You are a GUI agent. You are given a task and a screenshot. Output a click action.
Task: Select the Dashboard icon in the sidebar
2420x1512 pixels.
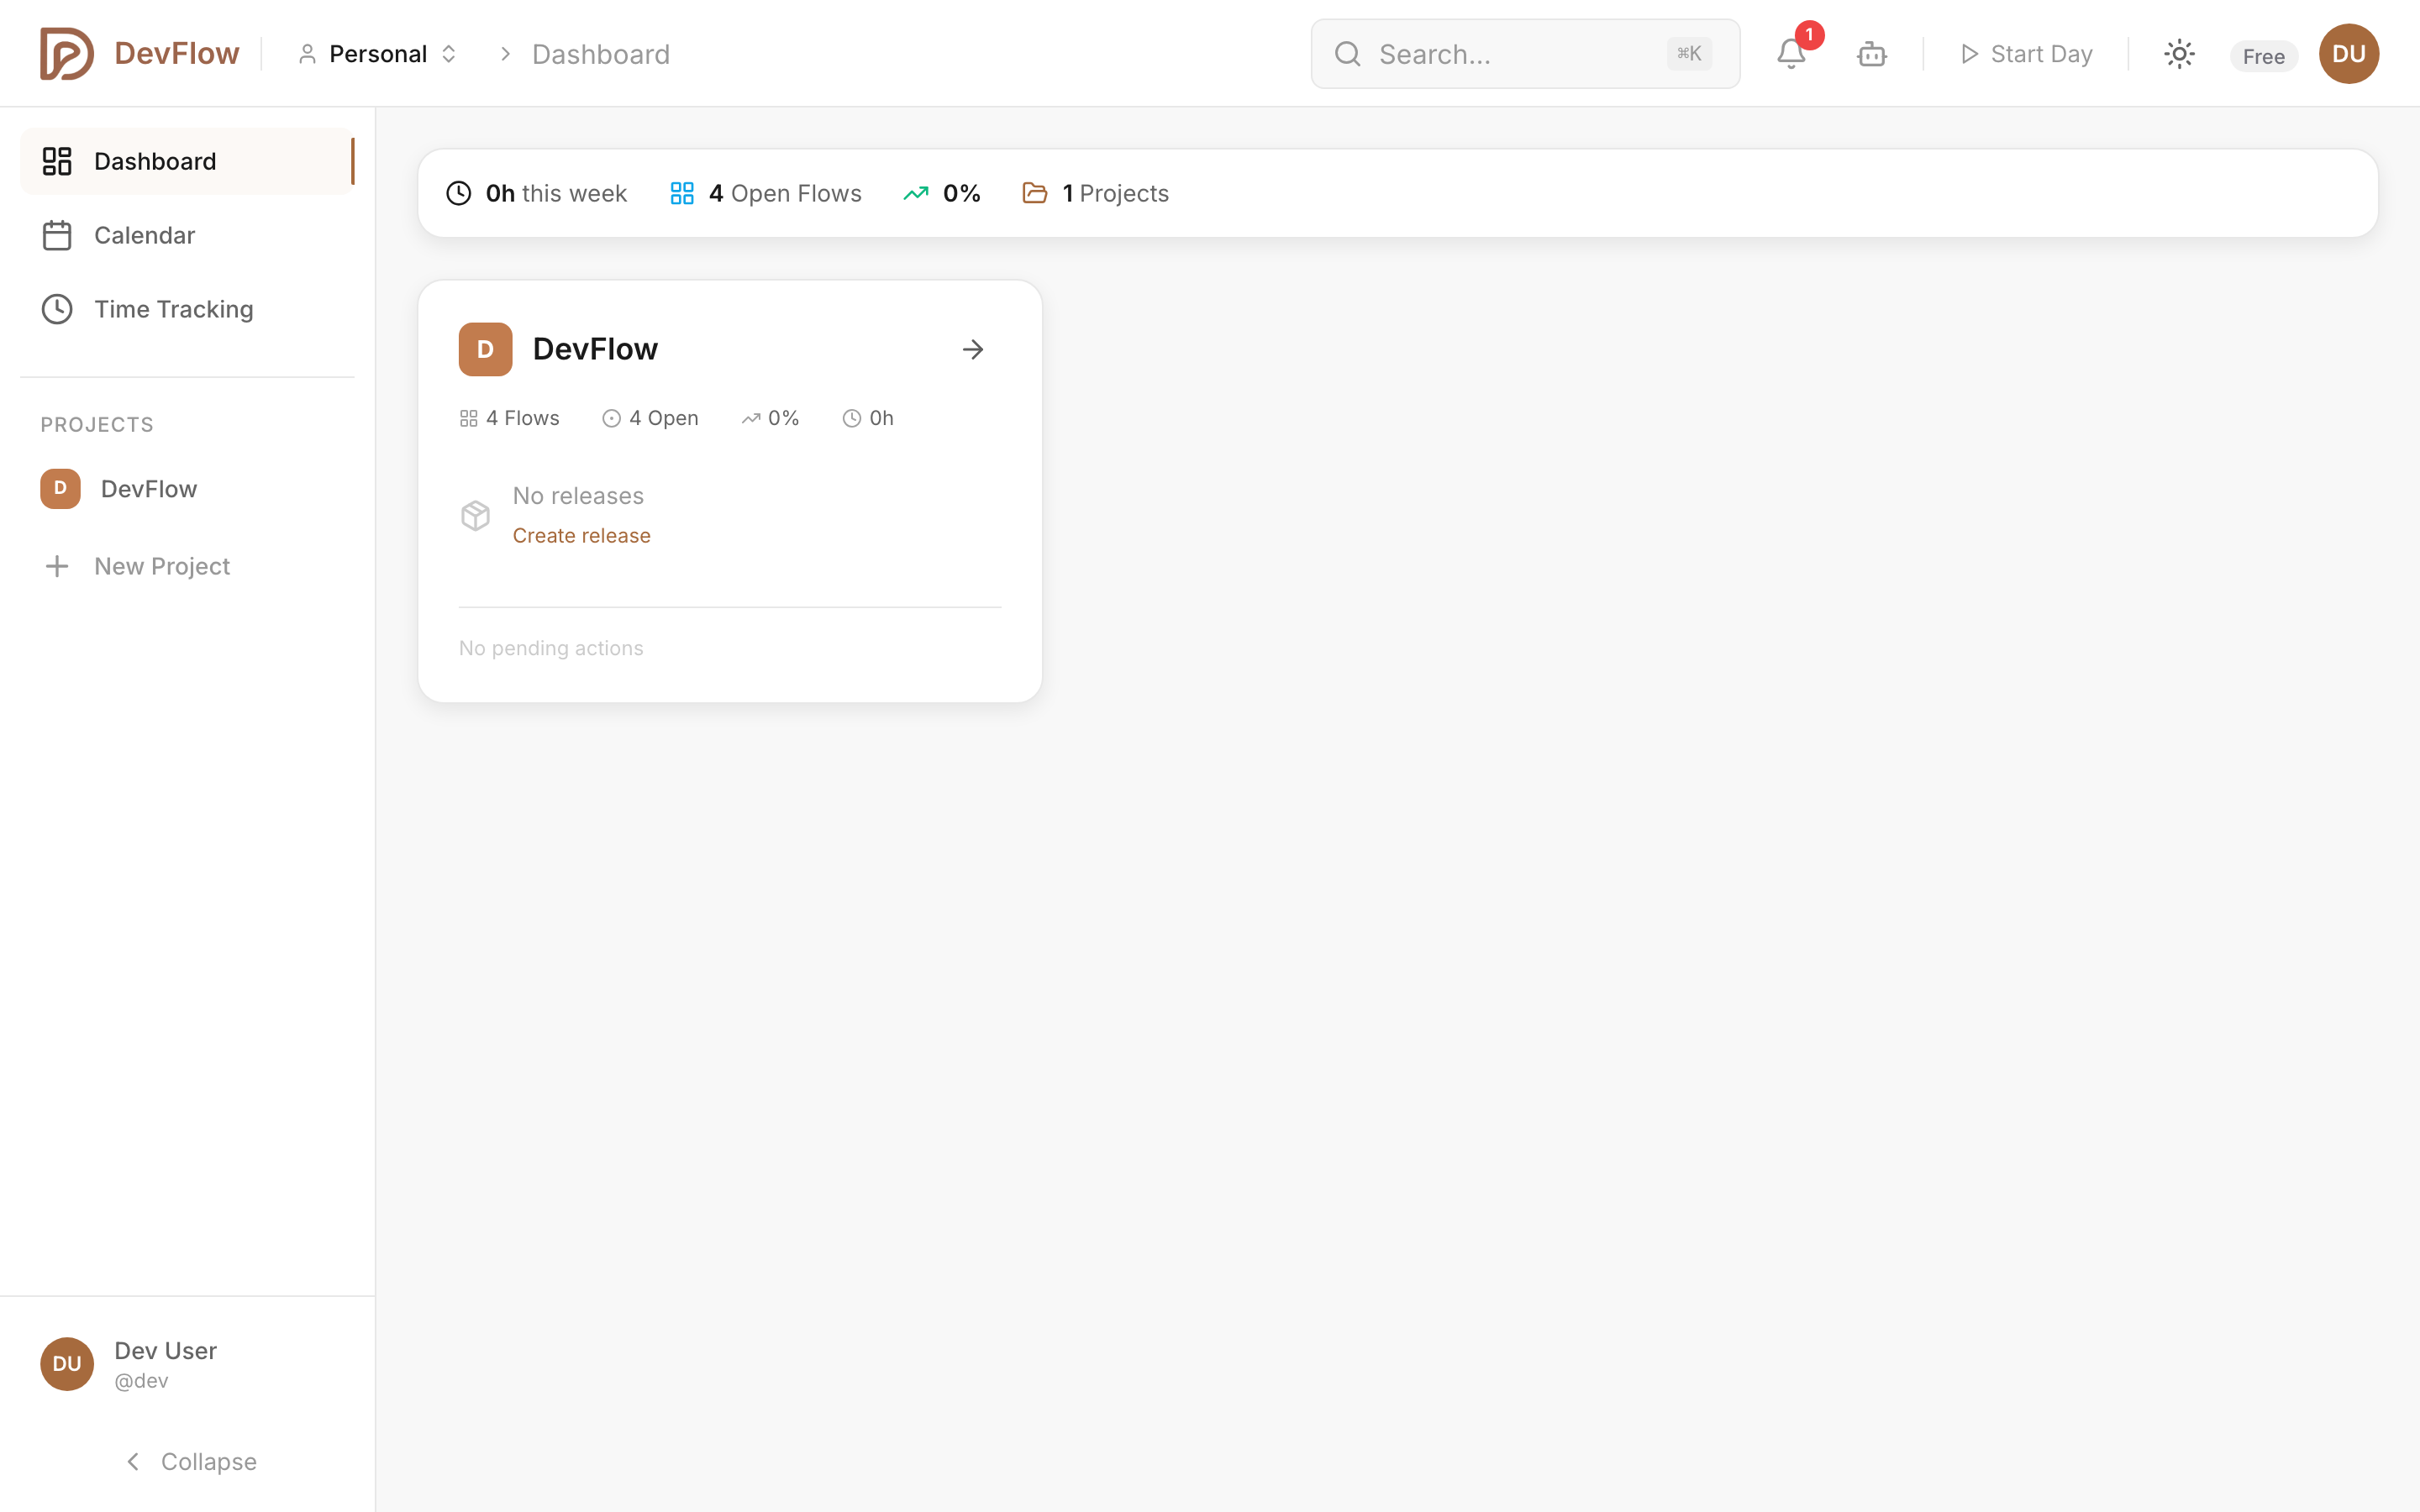point(56,161)
